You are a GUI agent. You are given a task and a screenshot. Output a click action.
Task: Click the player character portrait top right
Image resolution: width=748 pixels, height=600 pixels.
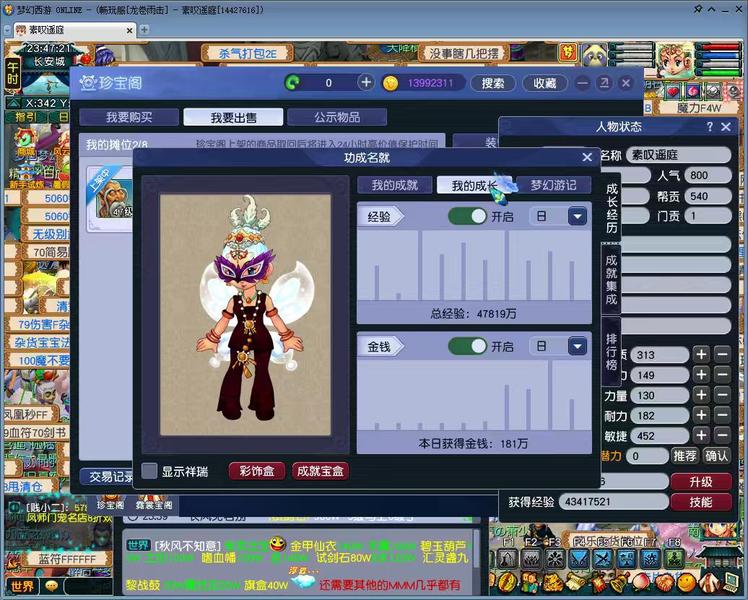click(674, 60)
